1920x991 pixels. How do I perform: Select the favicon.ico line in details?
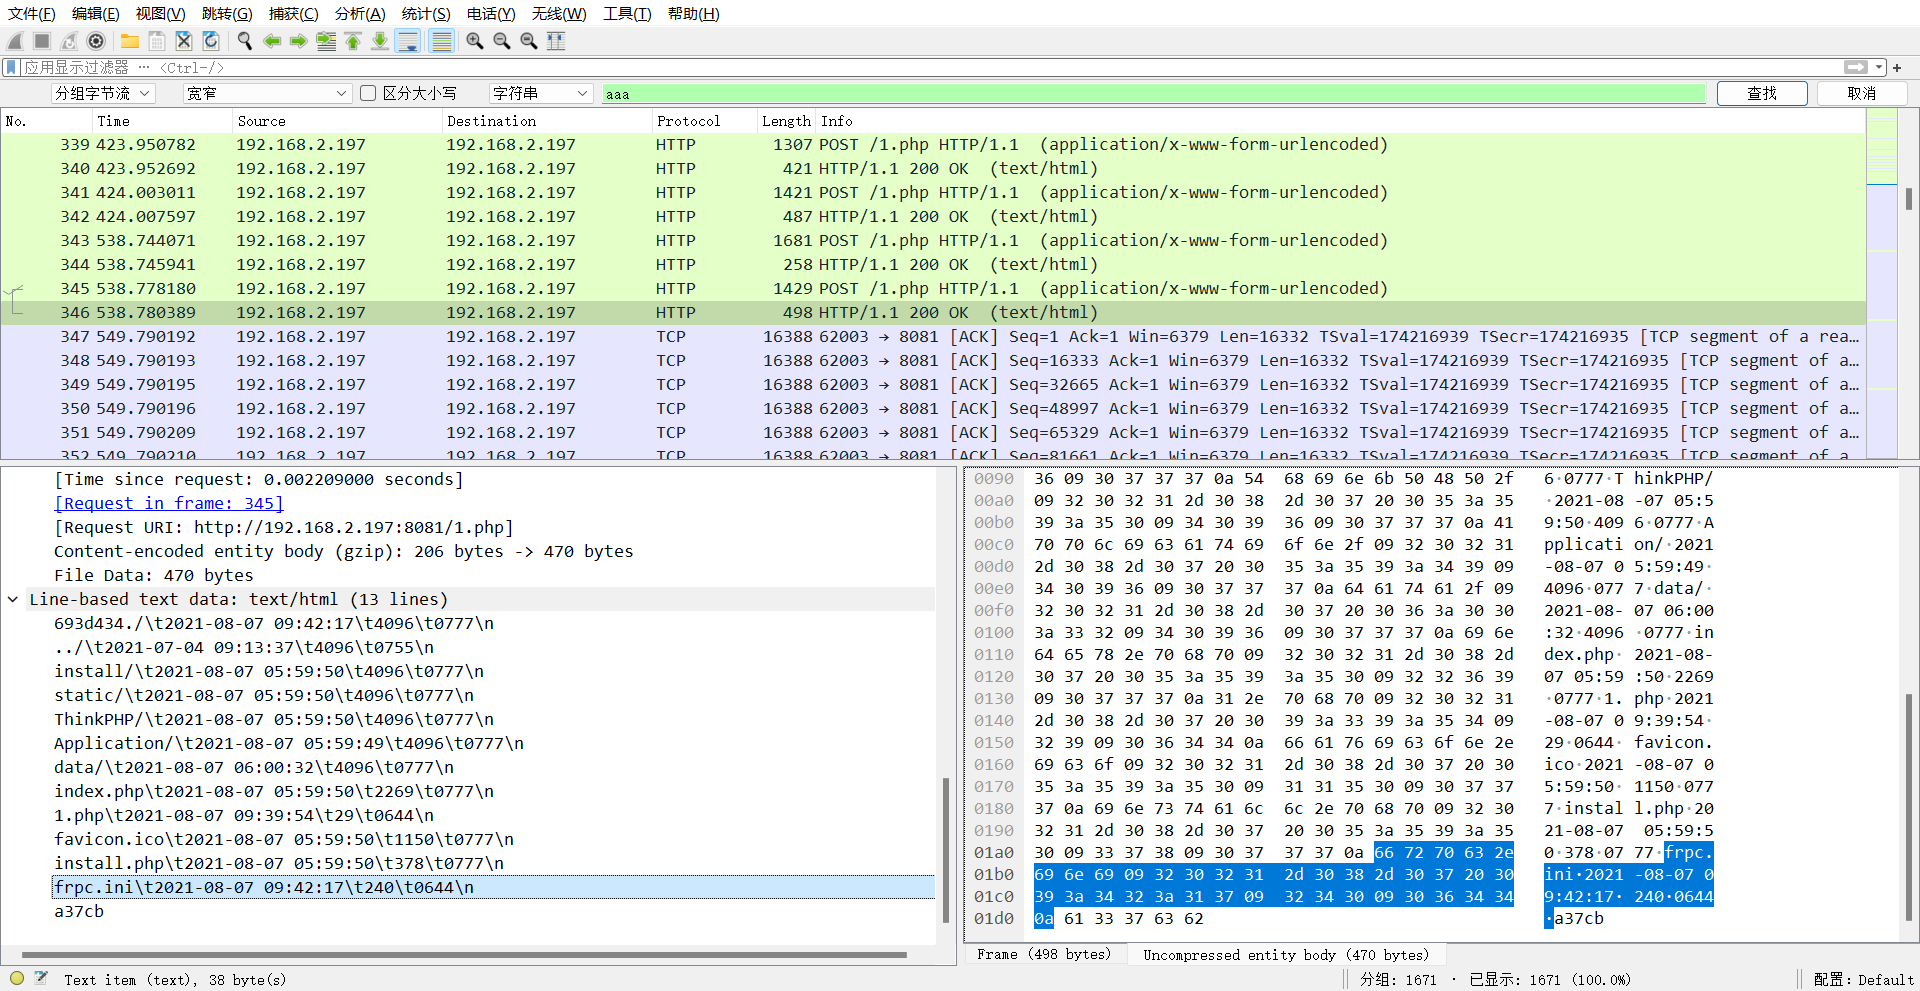click(284, 839)
